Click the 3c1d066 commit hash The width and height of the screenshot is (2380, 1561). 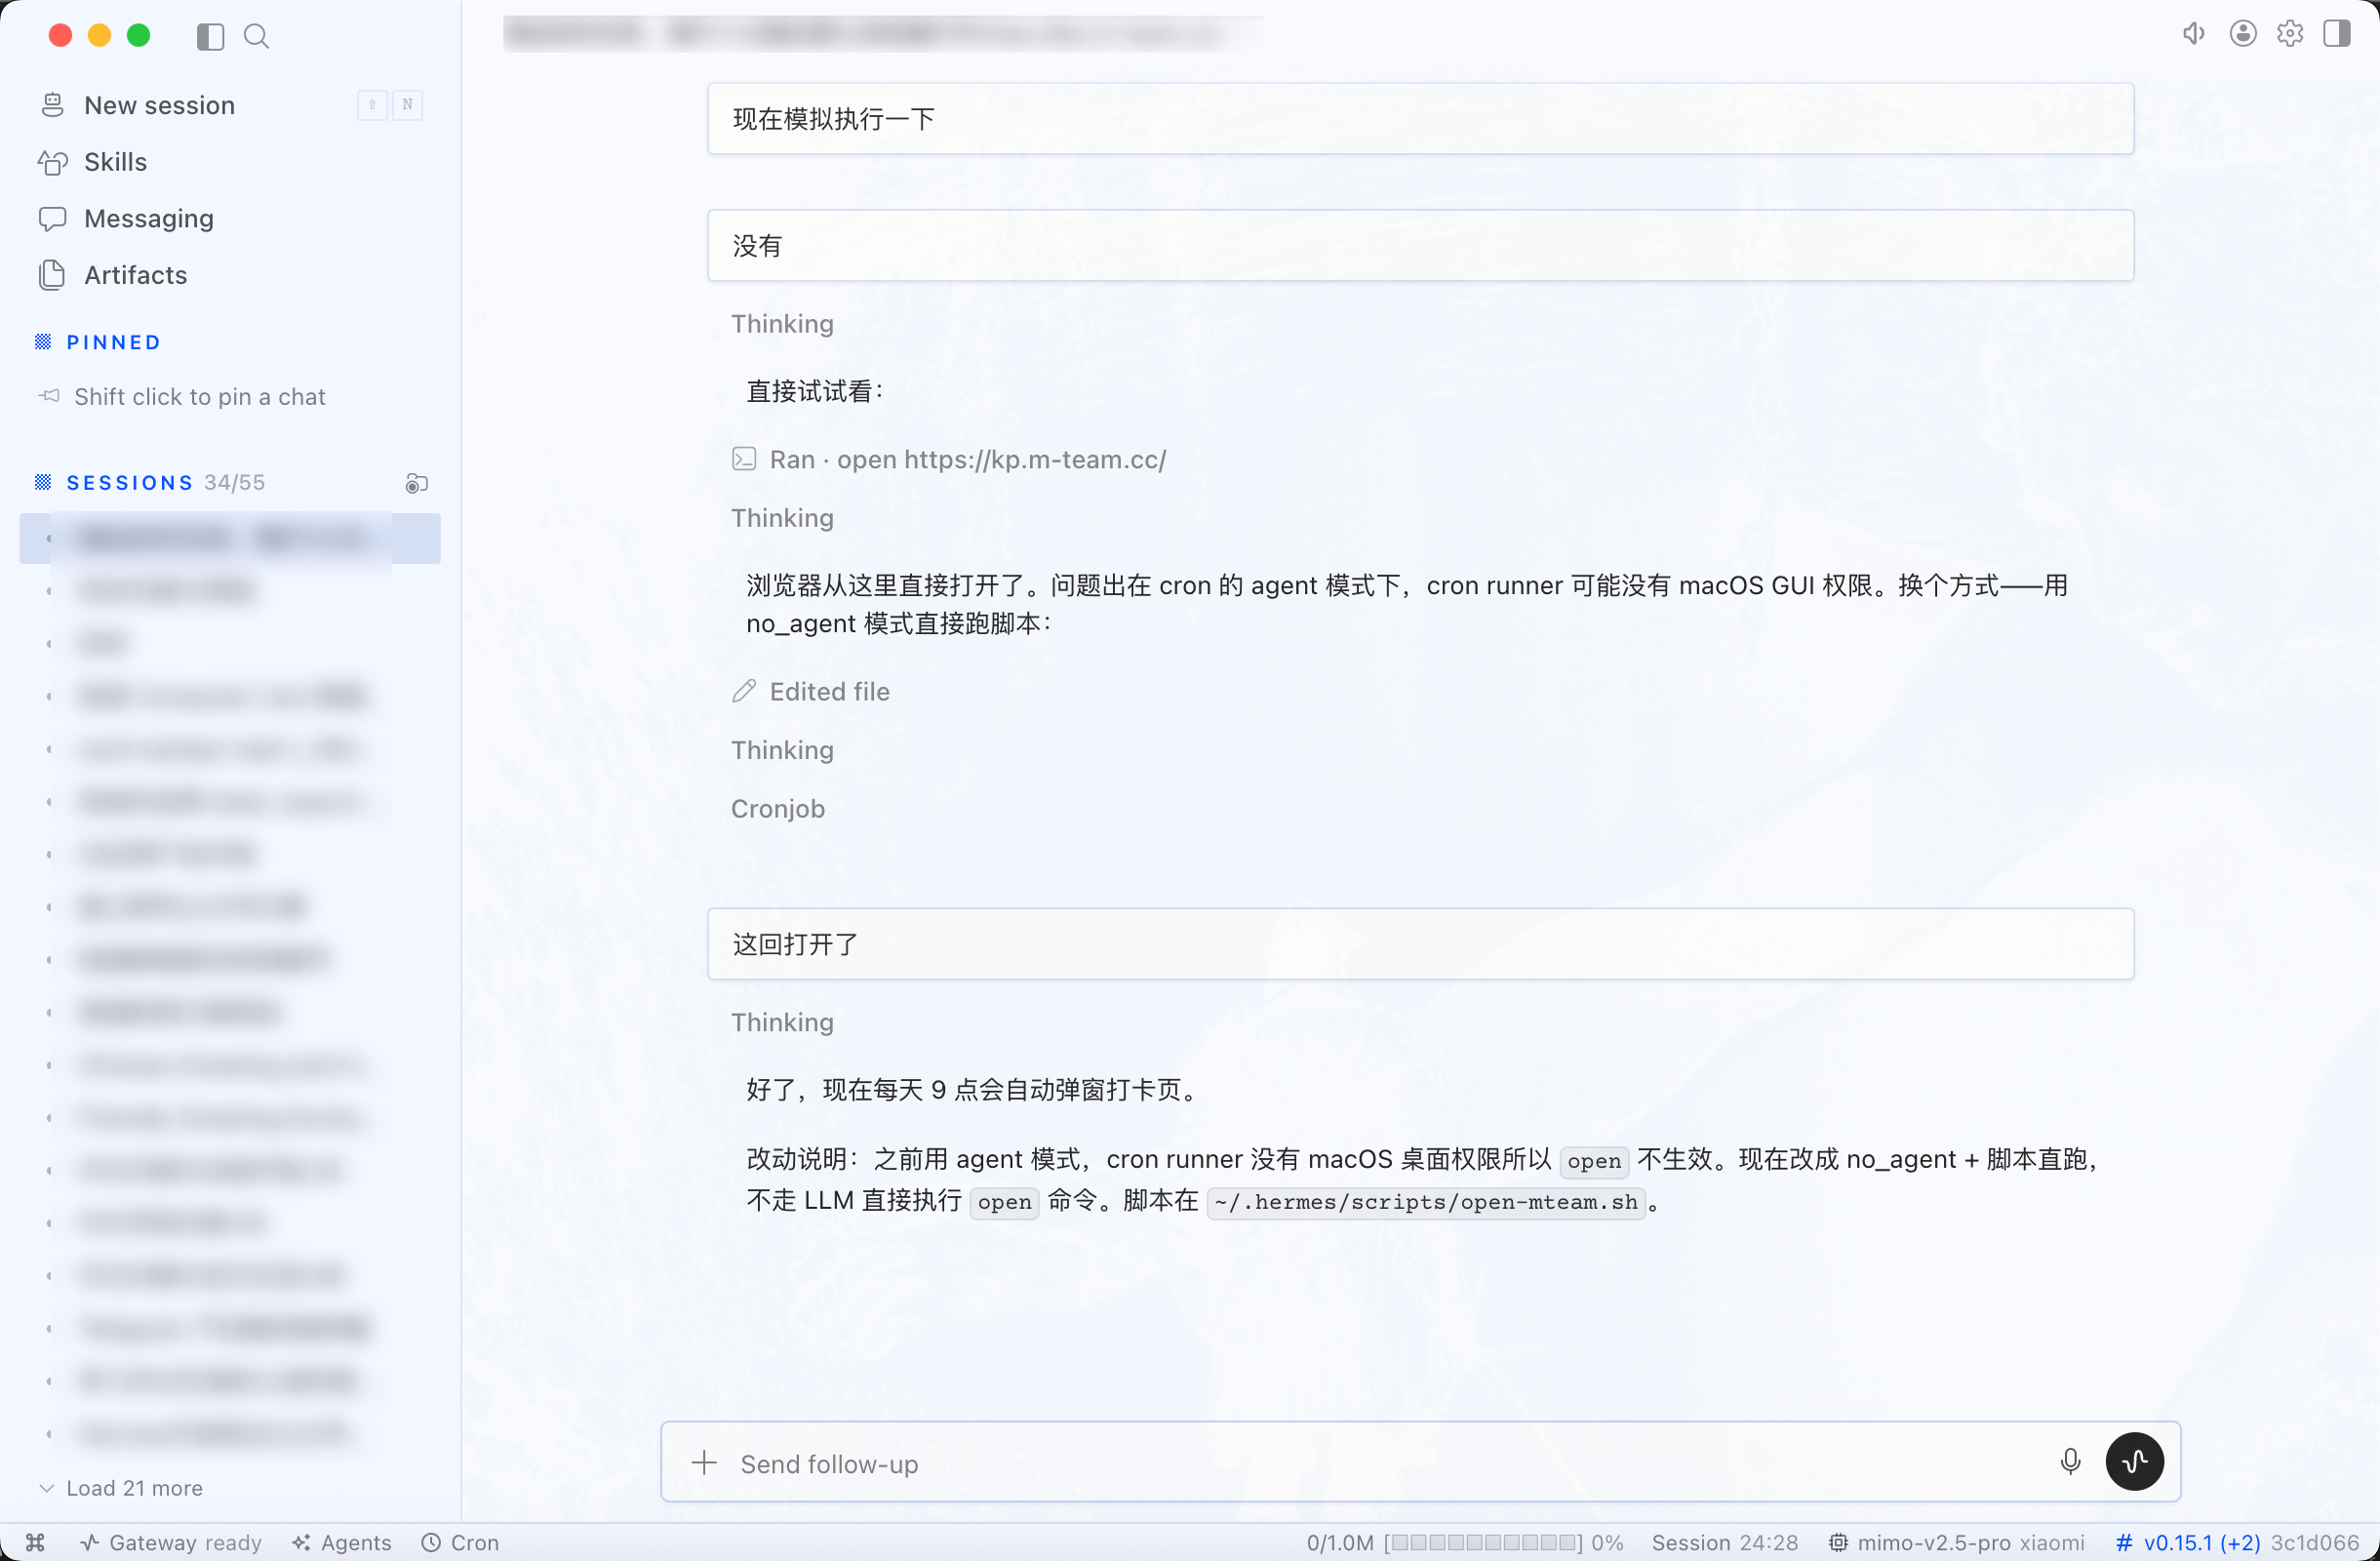2314,1543
